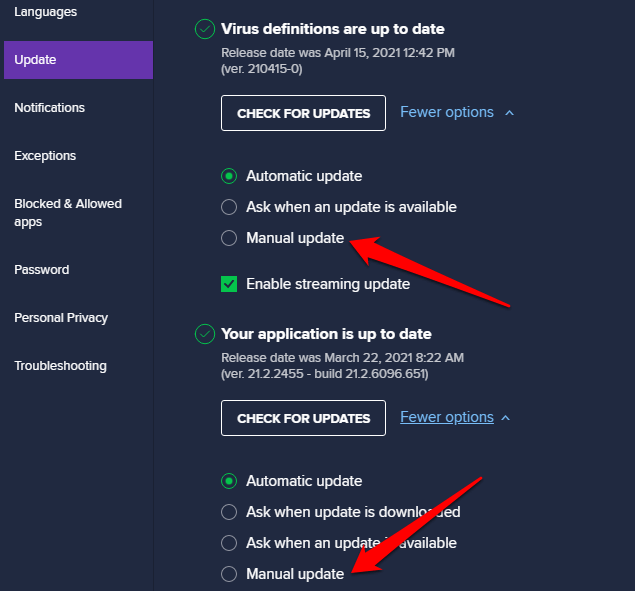Select Manual update for virus definitions

pos(229,238)
